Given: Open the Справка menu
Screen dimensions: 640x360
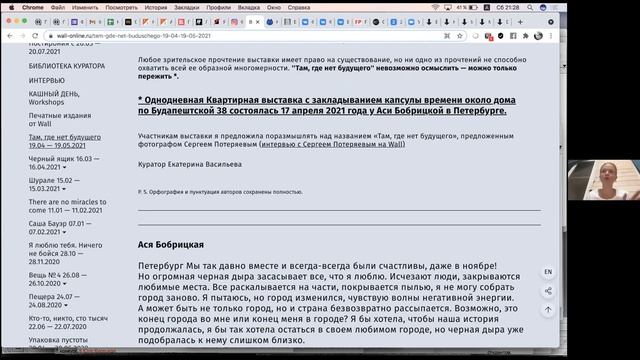Looking at the screenshot, I should (299, 7).
